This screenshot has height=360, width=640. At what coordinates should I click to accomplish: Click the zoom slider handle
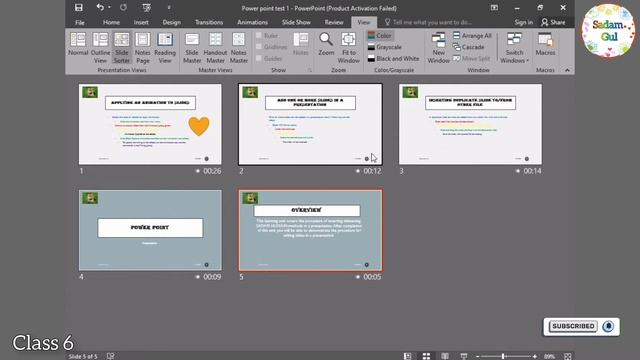(503, 356)
